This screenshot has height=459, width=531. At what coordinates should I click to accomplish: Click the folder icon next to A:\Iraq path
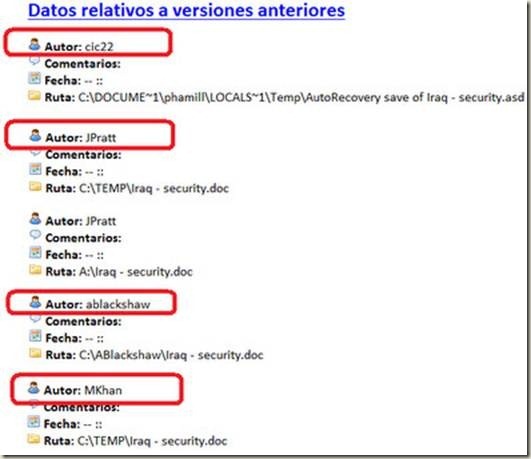35,269
